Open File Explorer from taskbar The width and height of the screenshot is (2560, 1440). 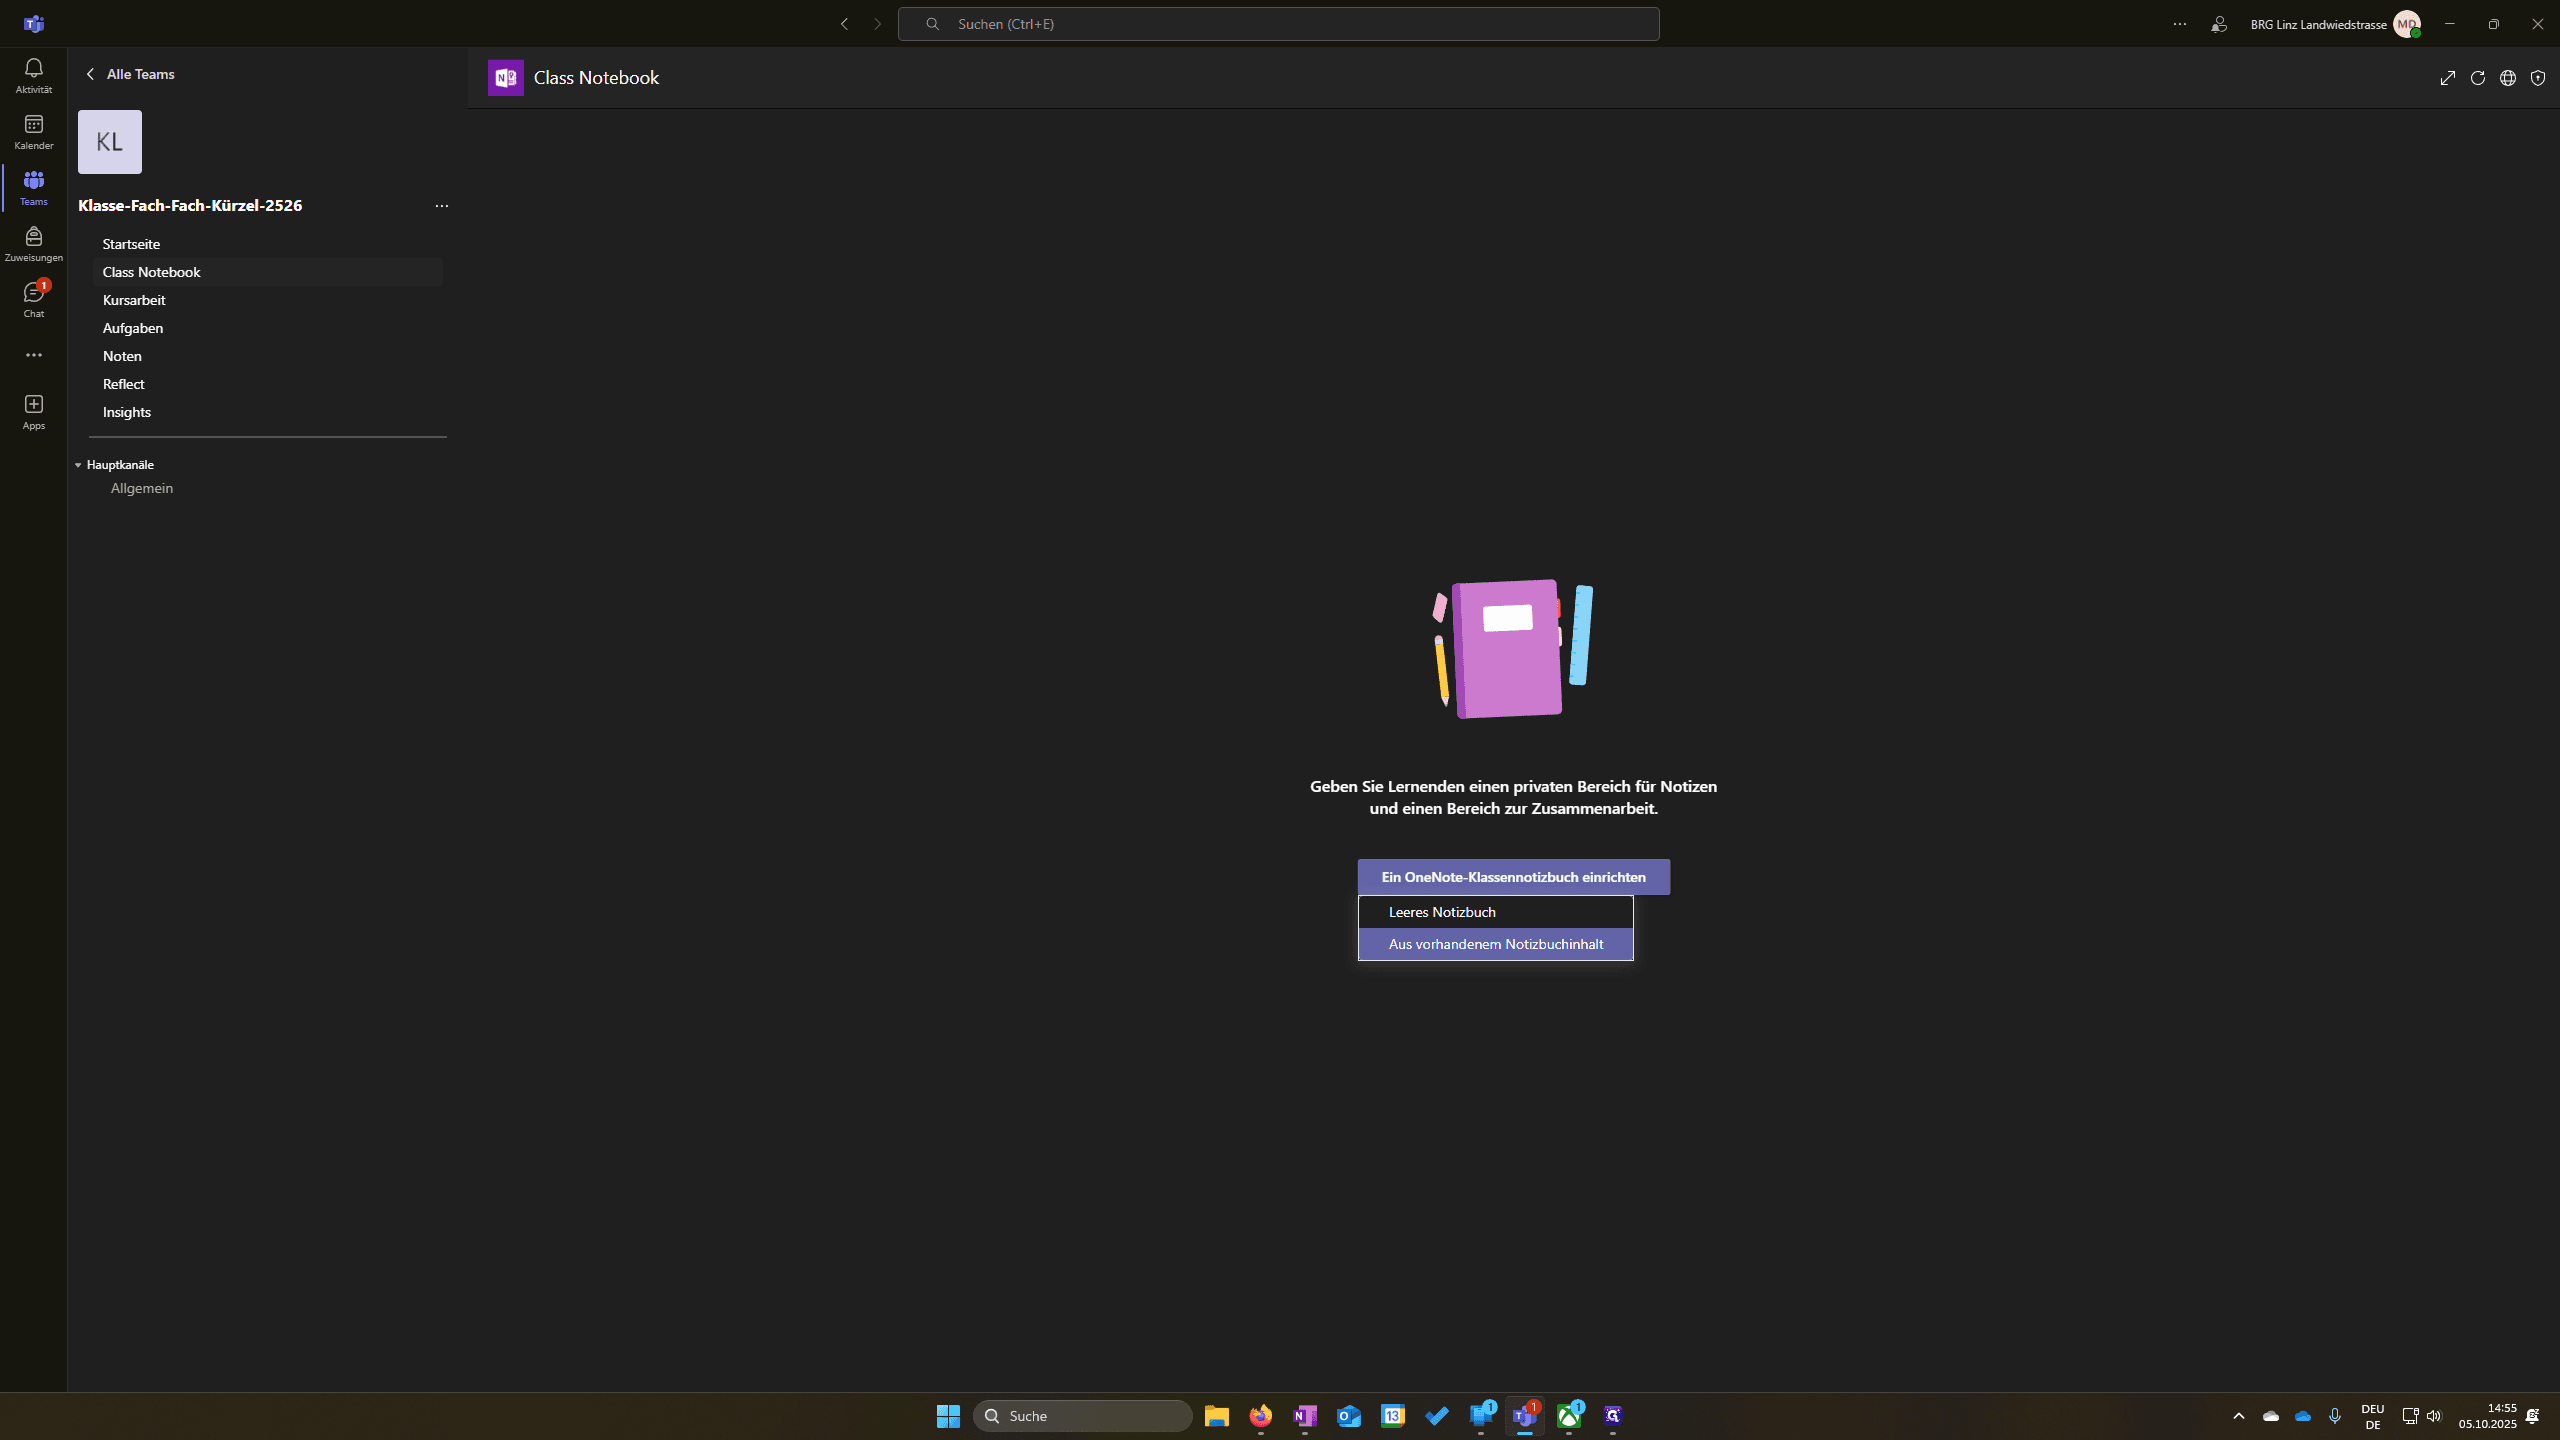click(1216, 1416)
